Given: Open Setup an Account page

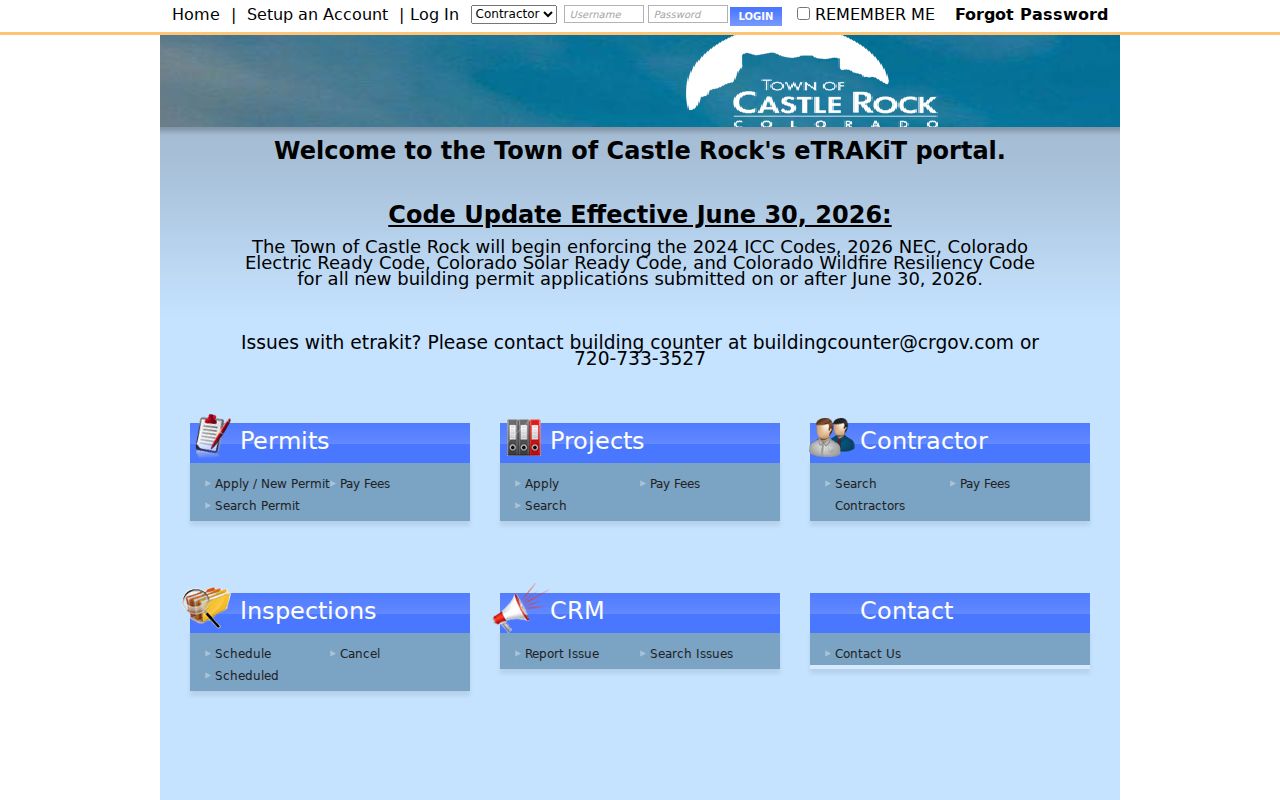Looking at the screenshot, I should coord(317,14).
